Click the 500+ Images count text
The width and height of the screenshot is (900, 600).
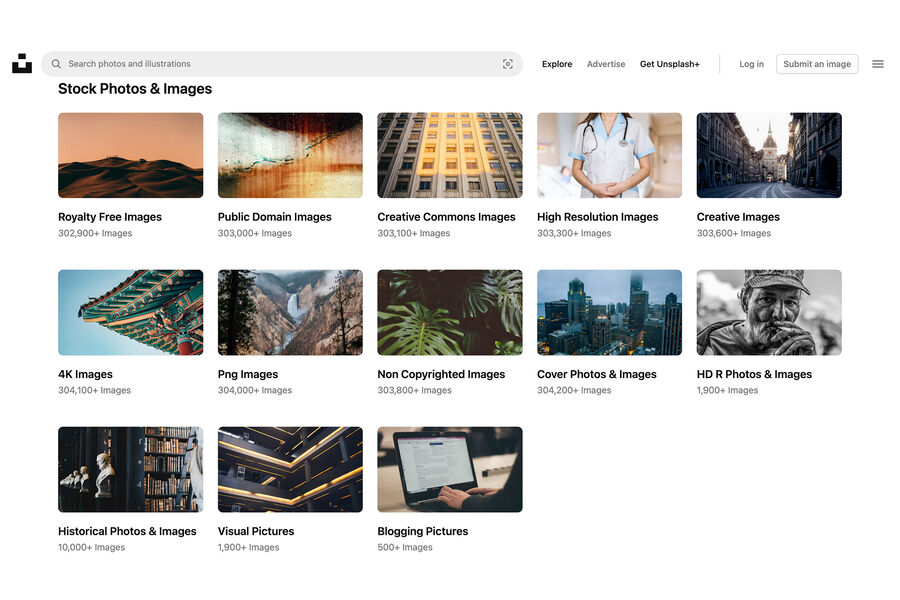405,548
